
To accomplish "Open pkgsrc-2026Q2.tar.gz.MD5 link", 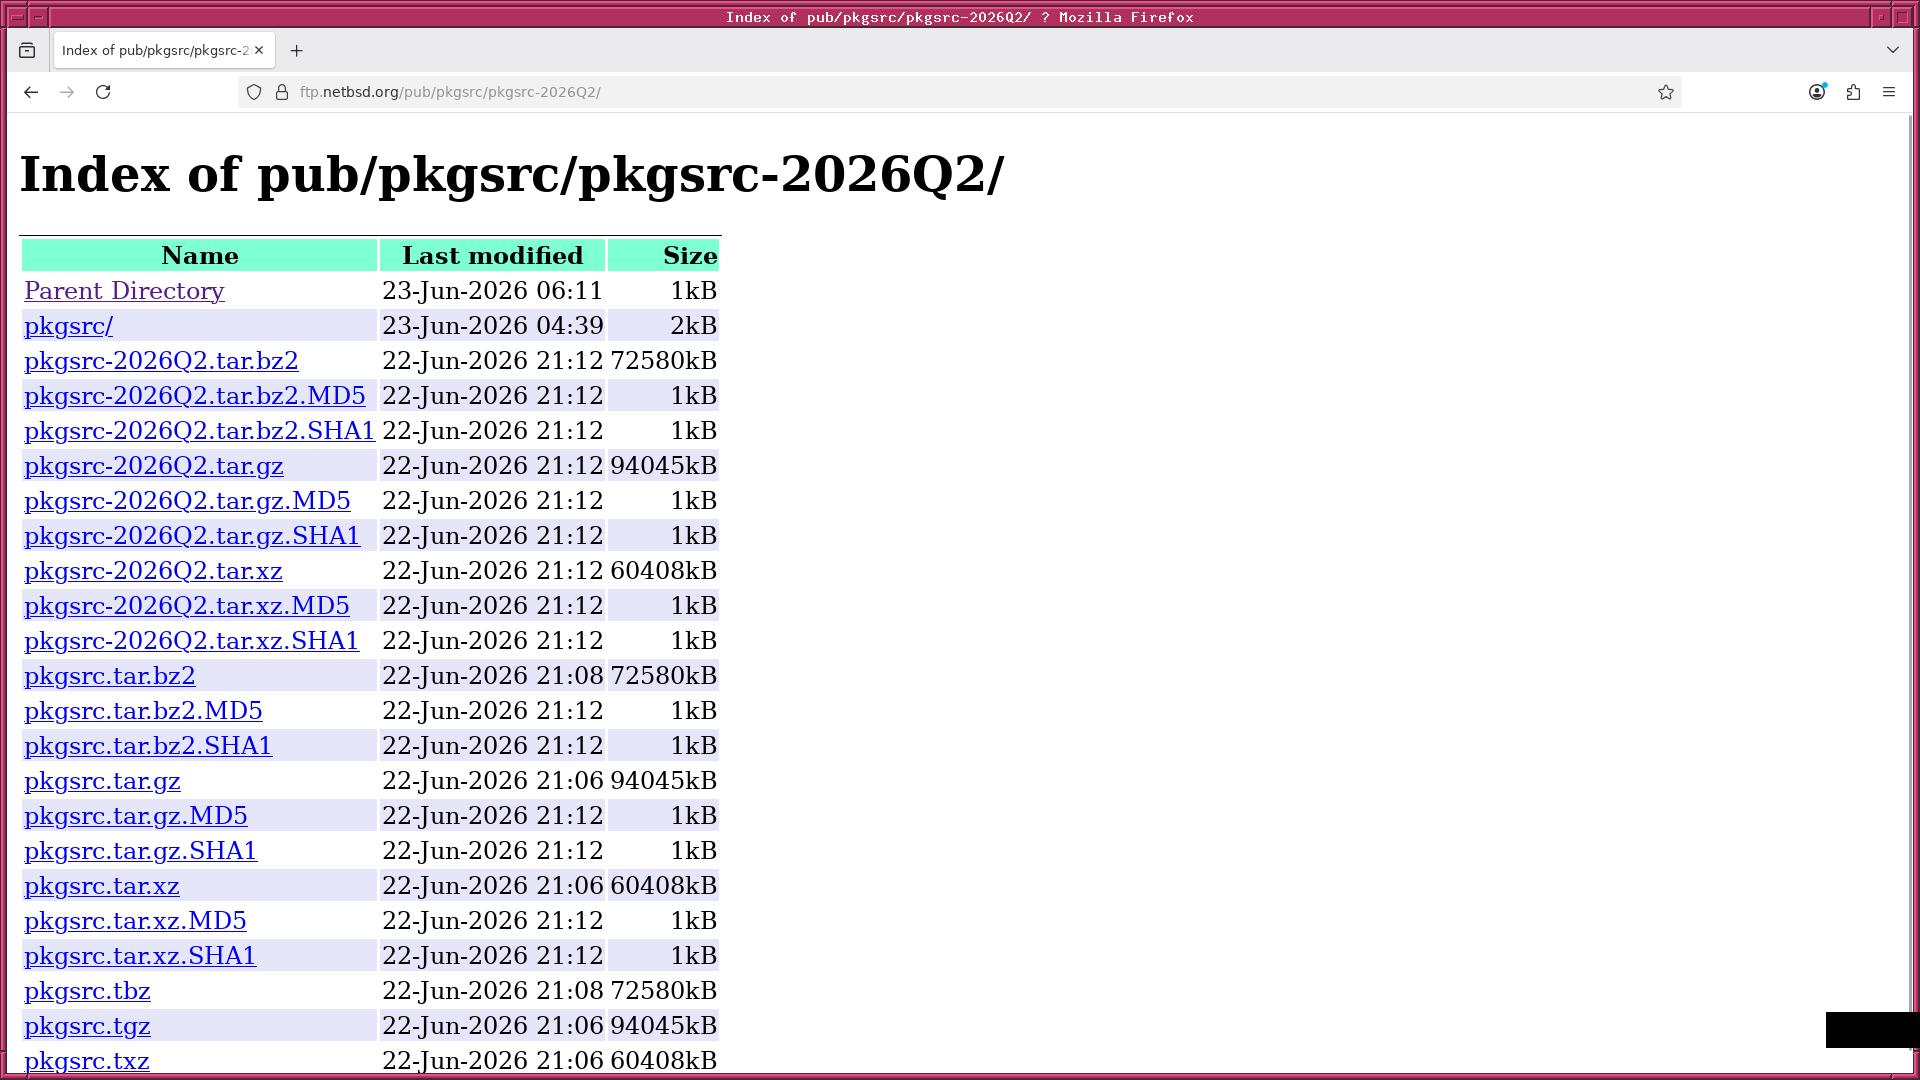I will tap(187, 501).
